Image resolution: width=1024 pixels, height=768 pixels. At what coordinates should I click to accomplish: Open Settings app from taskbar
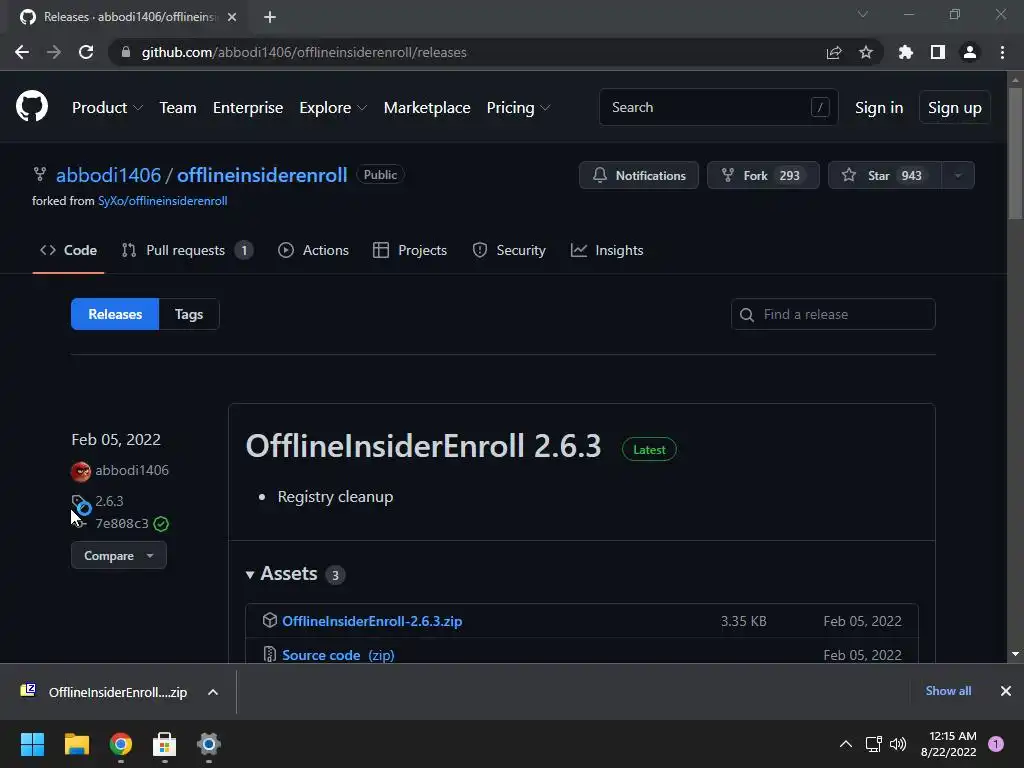208,744
